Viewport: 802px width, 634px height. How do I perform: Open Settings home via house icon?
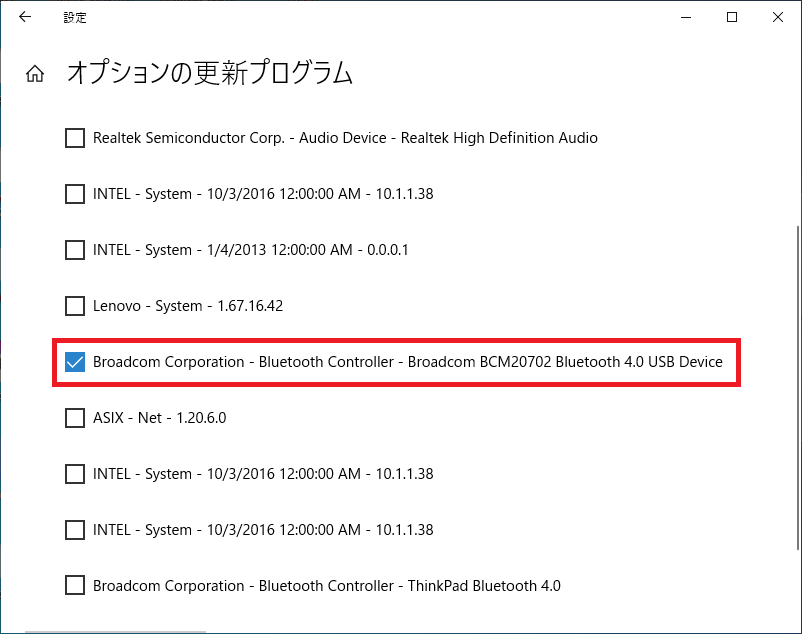pyautogui.click(x=35, y=74)
